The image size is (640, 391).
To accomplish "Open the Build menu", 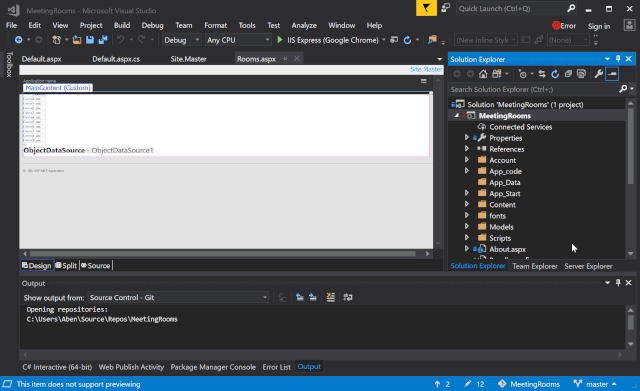I will click(122, 25).
